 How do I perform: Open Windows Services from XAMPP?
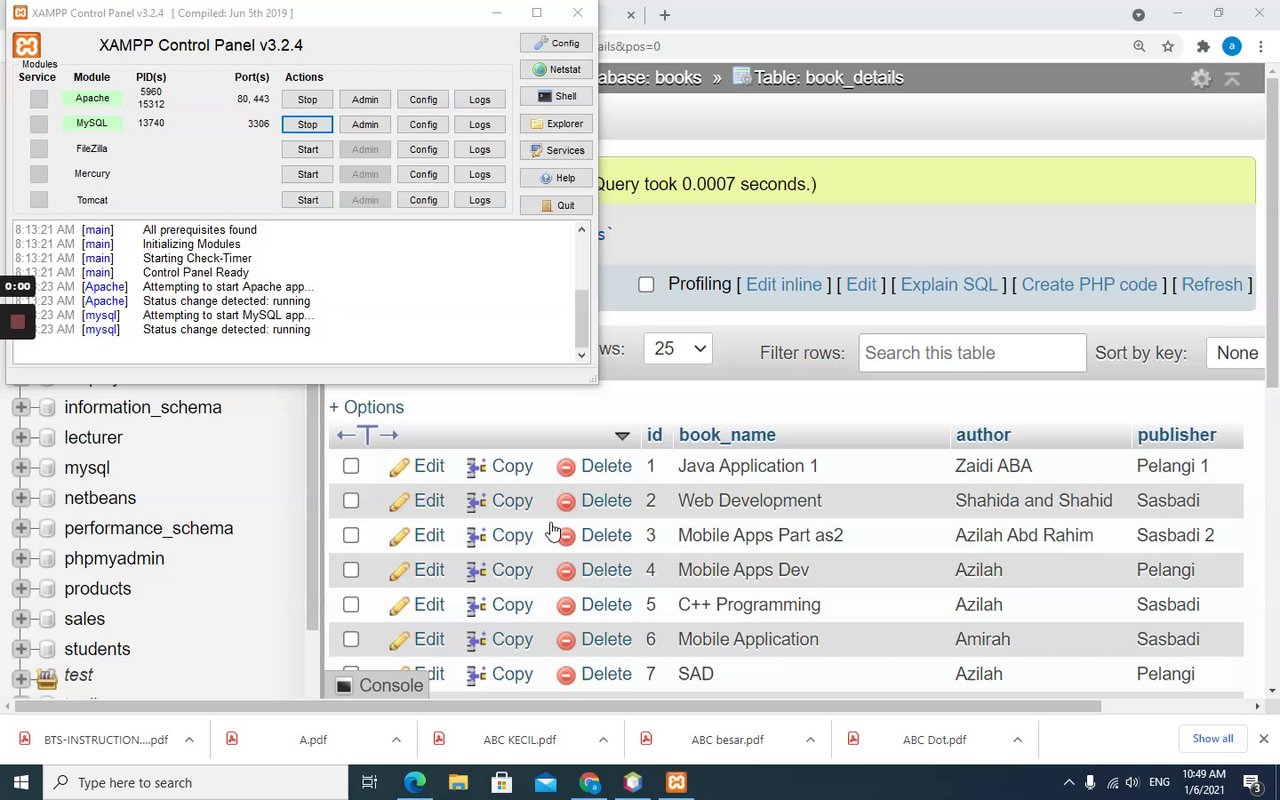556,150
